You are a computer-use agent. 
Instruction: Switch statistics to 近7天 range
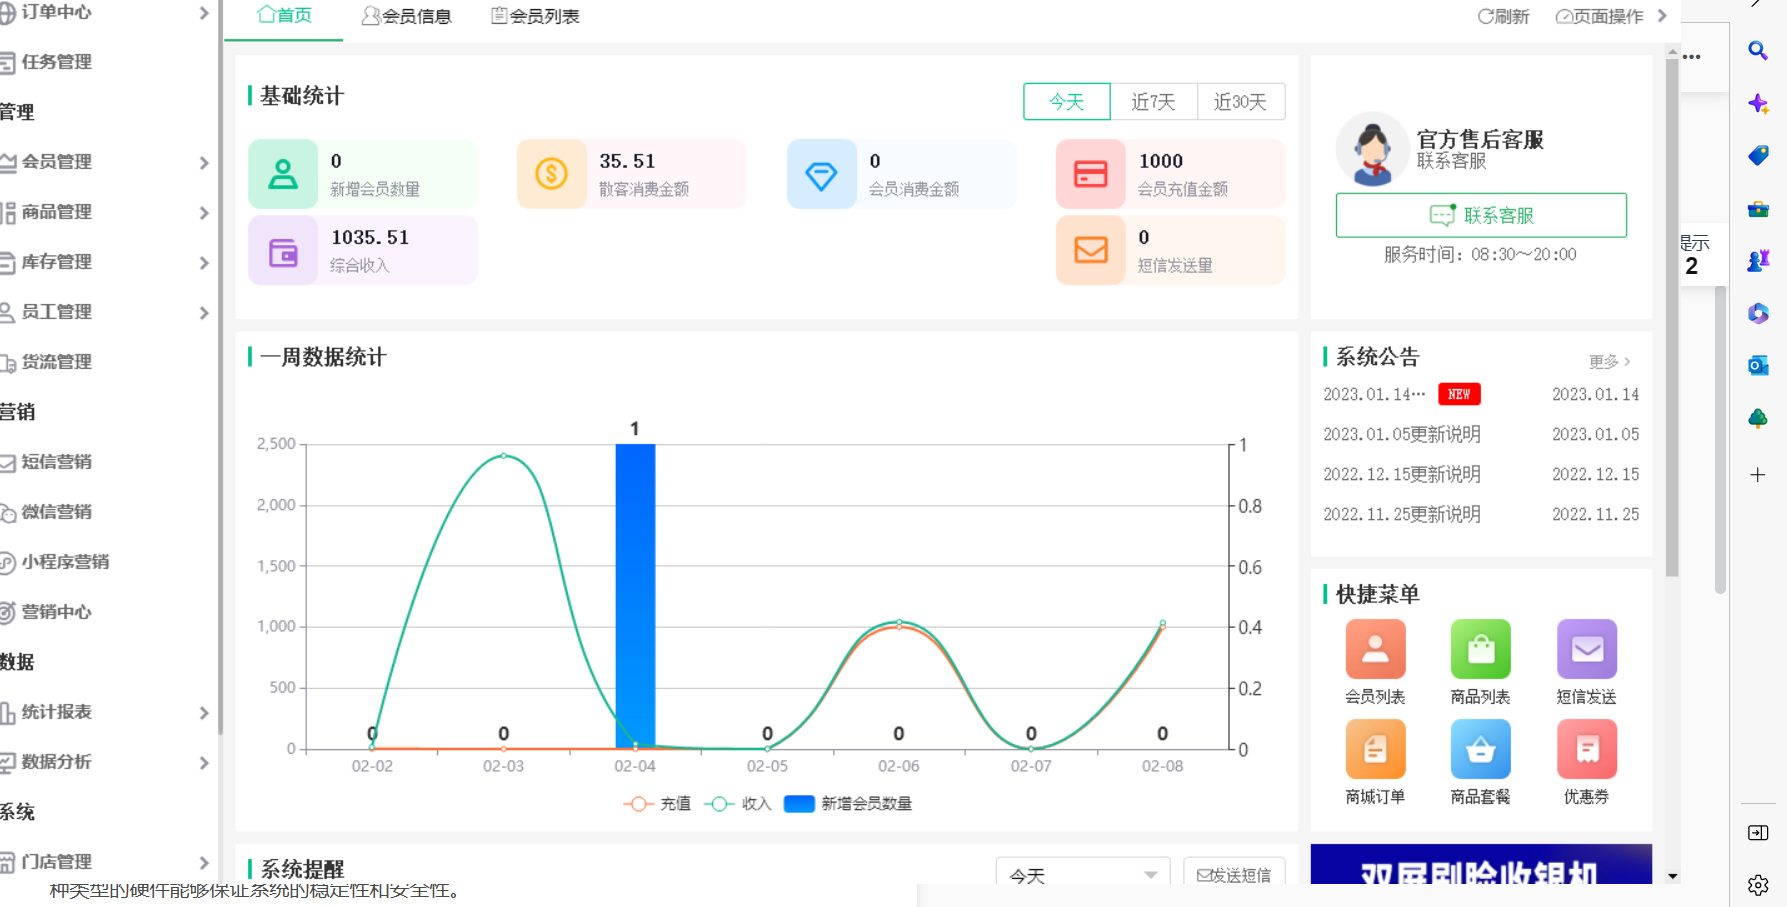[x=1154, y=101]
